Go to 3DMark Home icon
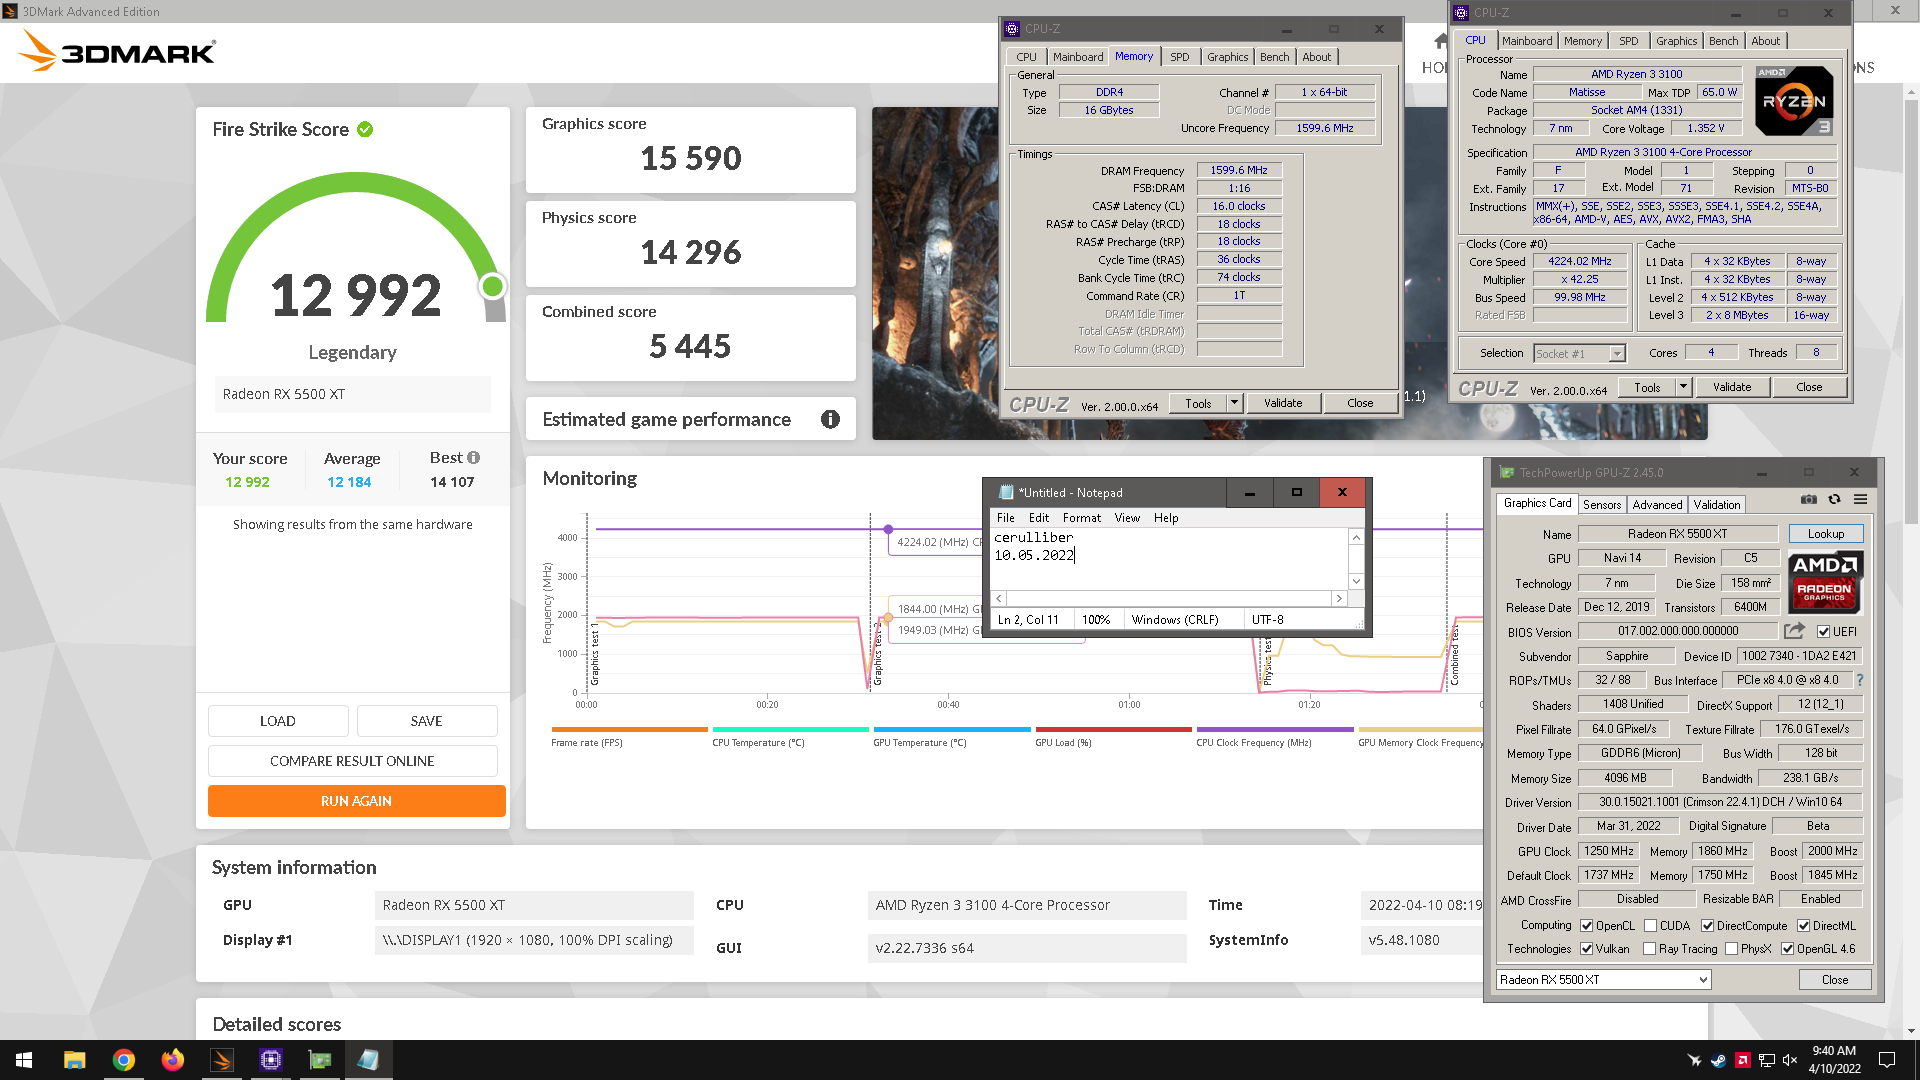The image size is (1920, 1080). pos(1440,42)
